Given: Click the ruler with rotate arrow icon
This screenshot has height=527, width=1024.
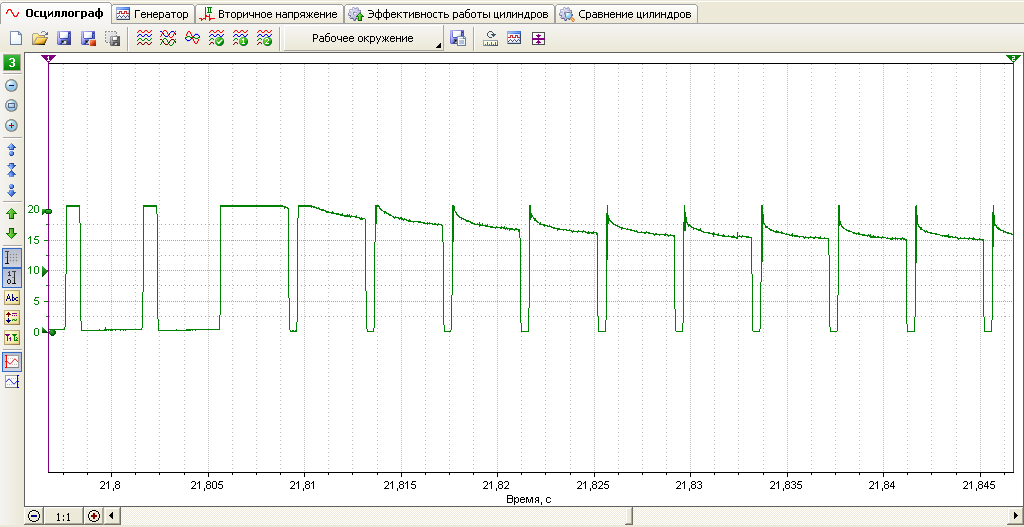Looking at the screenshot, I should [490, 39].
